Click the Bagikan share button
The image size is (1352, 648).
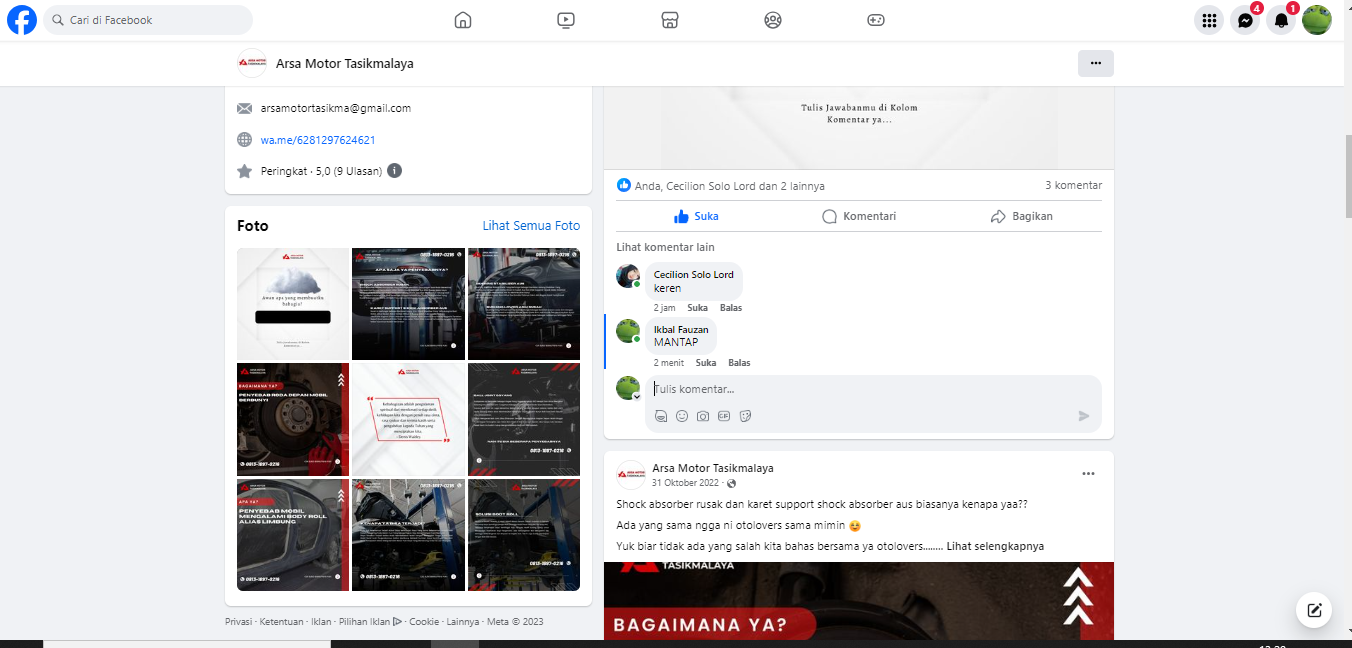1021,216
